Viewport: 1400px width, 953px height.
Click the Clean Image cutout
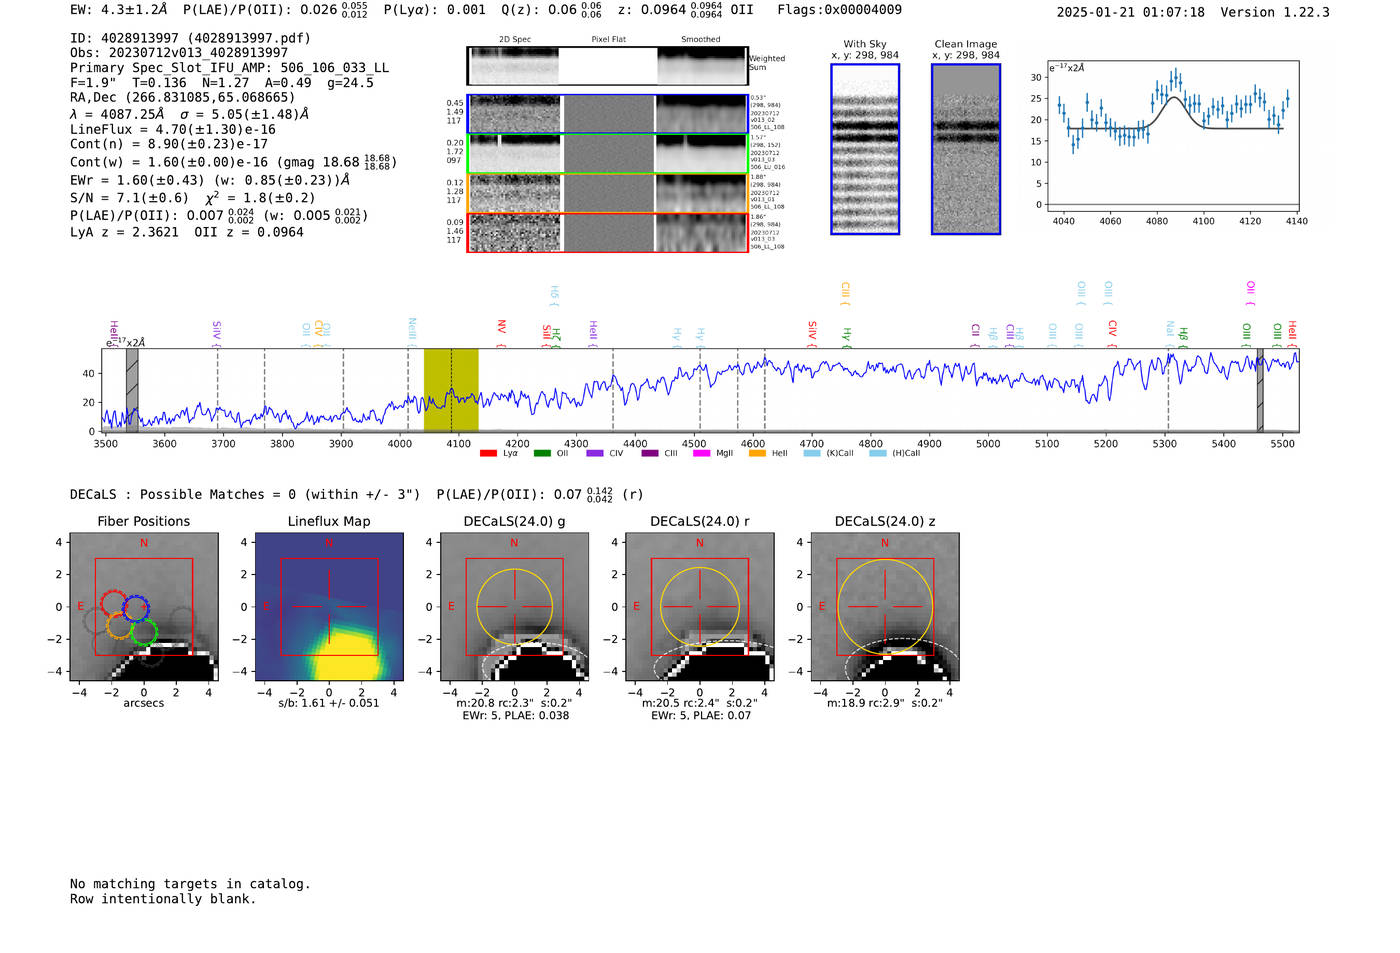(x=966, y=149)
